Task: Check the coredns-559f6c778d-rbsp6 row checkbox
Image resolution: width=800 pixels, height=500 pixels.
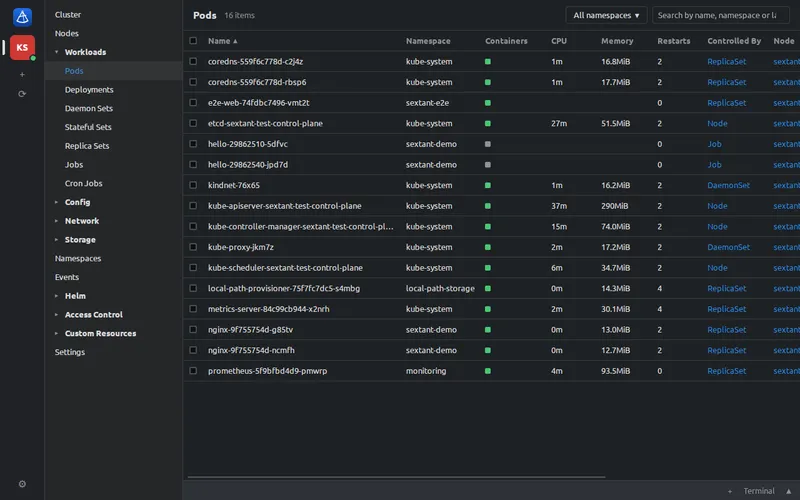Action: click(193, 82)
